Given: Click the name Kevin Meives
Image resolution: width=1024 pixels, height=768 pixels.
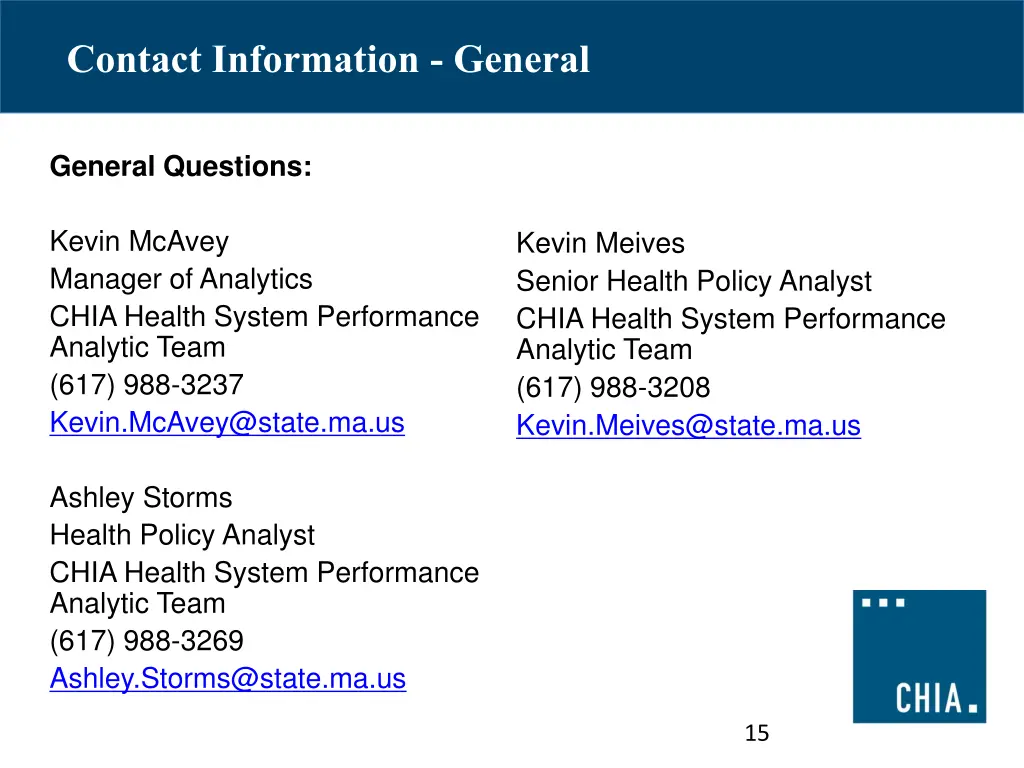Looking at the screenshot, I should 600,243.
